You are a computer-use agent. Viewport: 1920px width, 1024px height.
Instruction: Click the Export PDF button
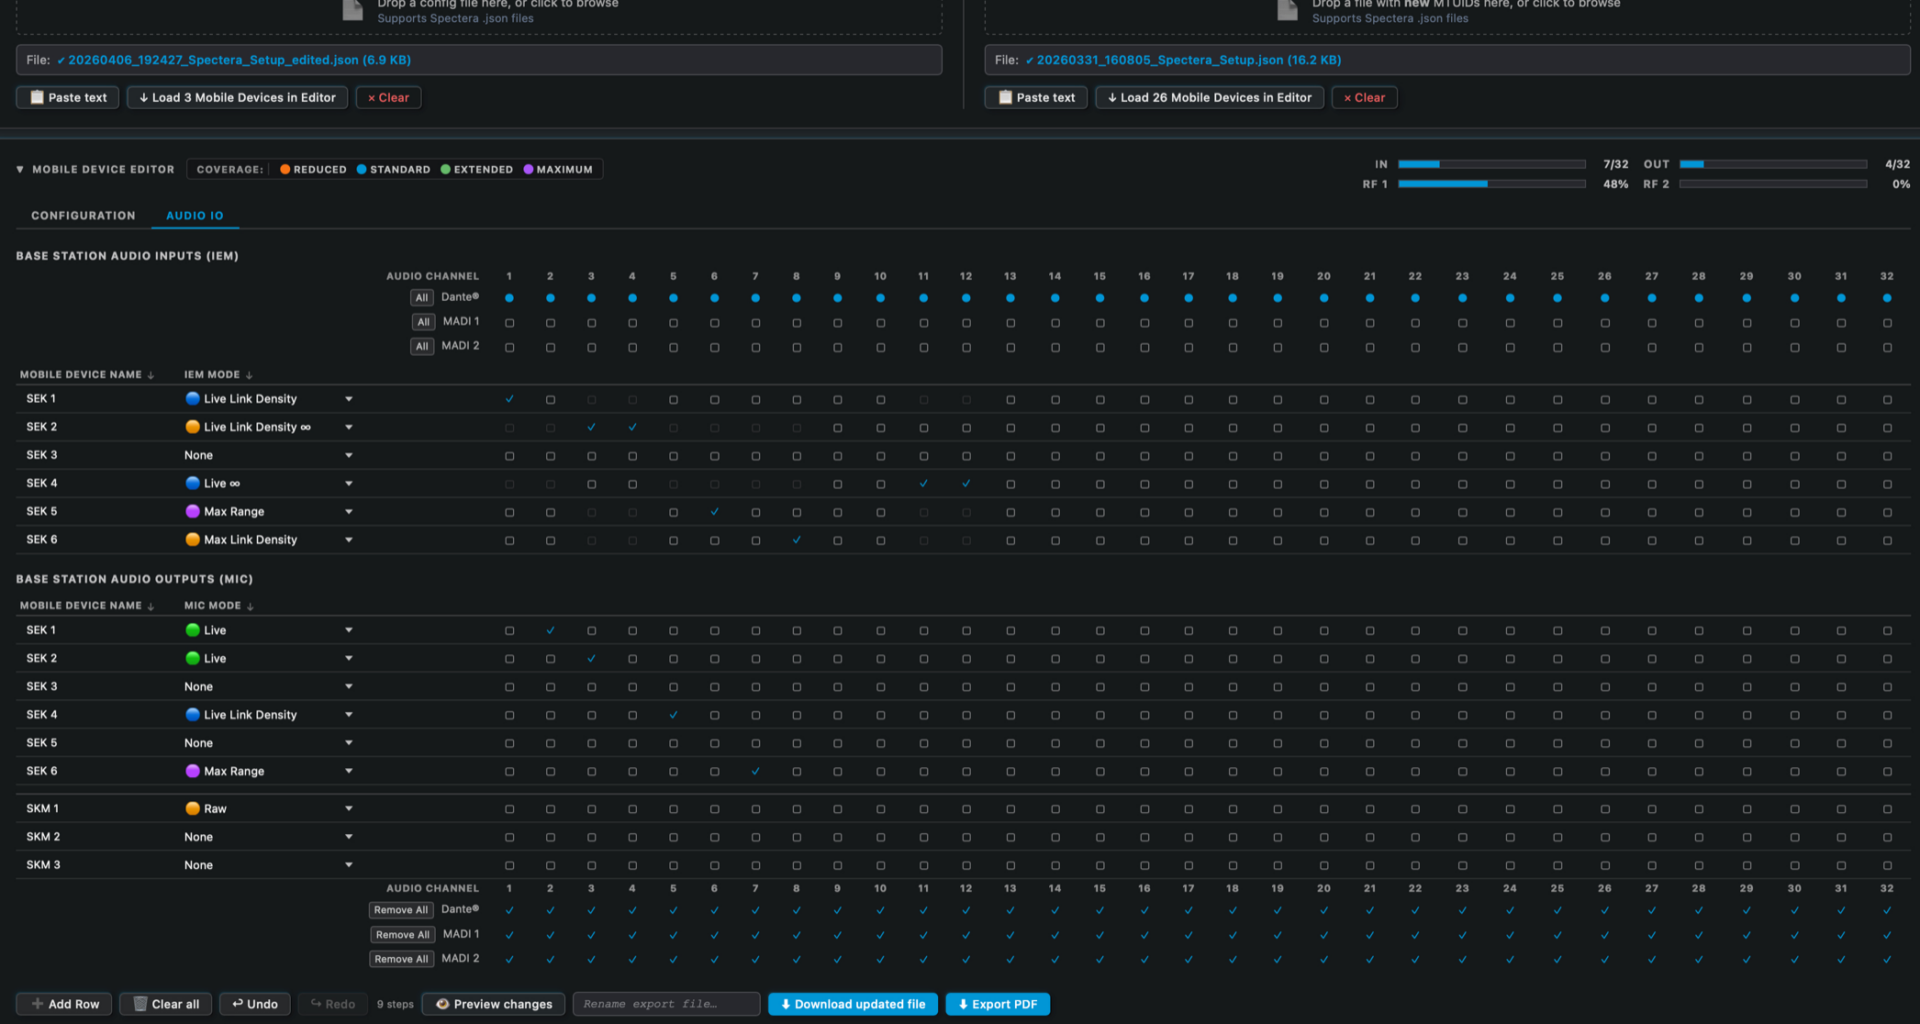pyautogui.click(x=997, y=1004)
